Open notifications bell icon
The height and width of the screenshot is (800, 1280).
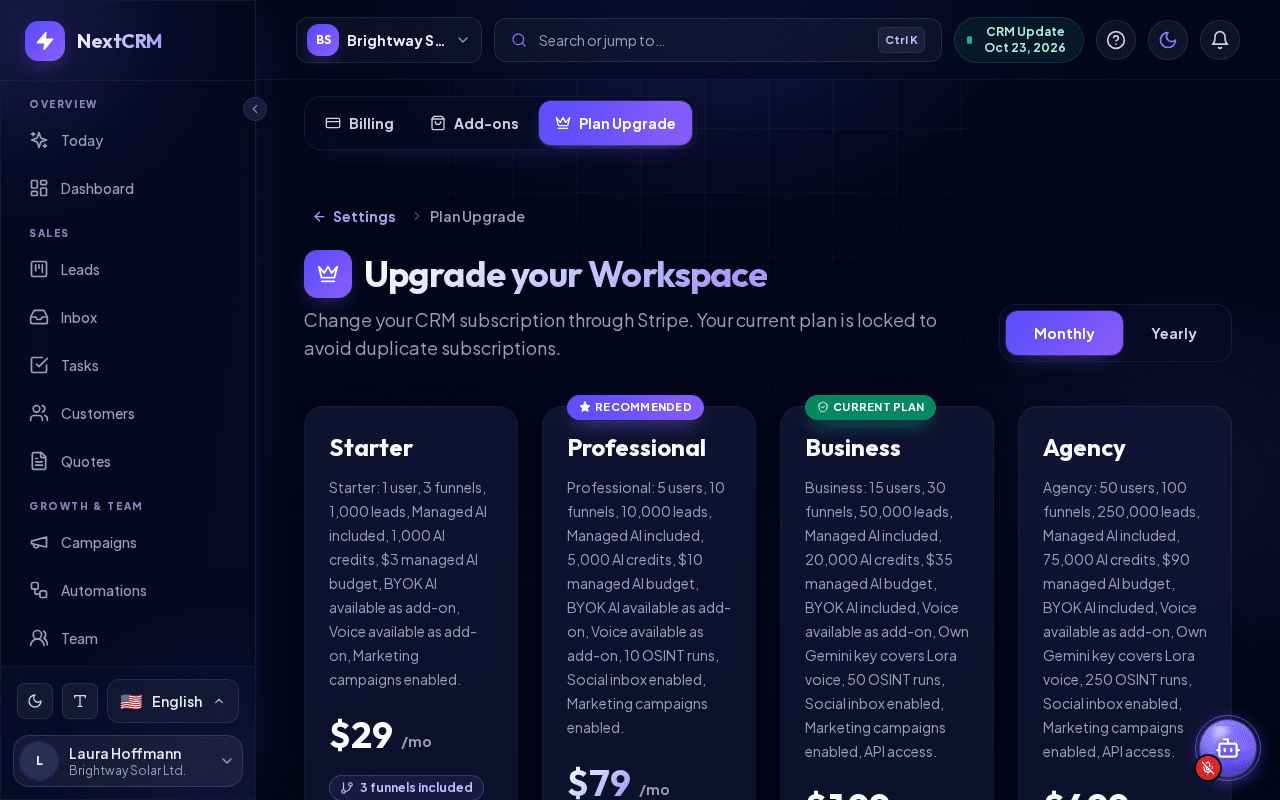tap(1220, 40)
